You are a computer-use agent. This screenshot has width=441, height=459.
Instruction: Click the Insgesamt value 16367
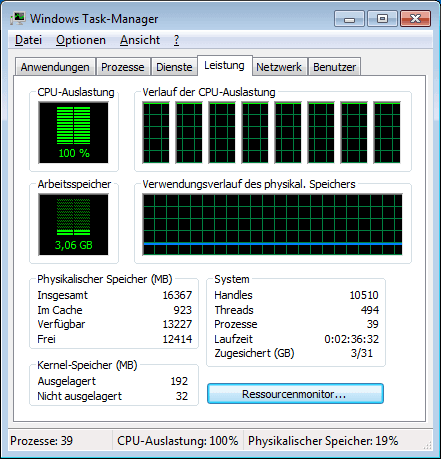[177, 295]
